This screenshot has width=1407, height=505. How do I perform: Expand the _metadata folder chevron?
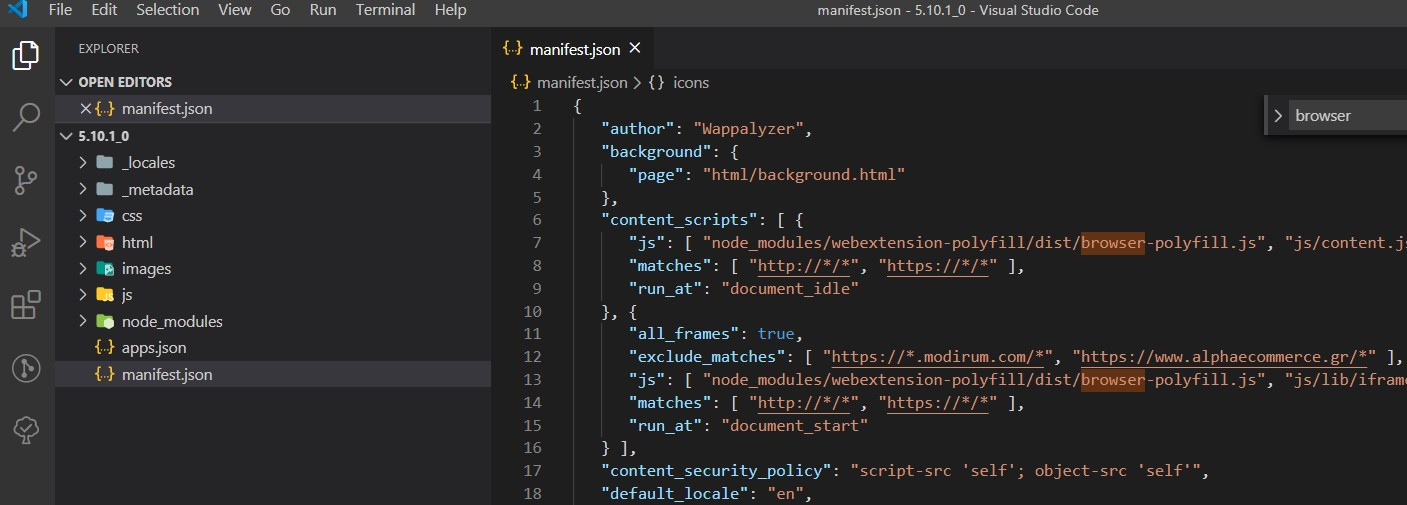[83, 189]
